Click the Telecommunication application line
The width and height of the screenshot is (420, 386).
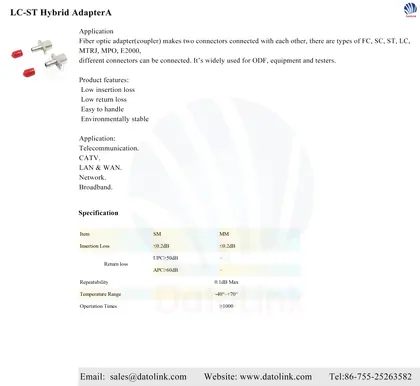[x=109, y=148]
